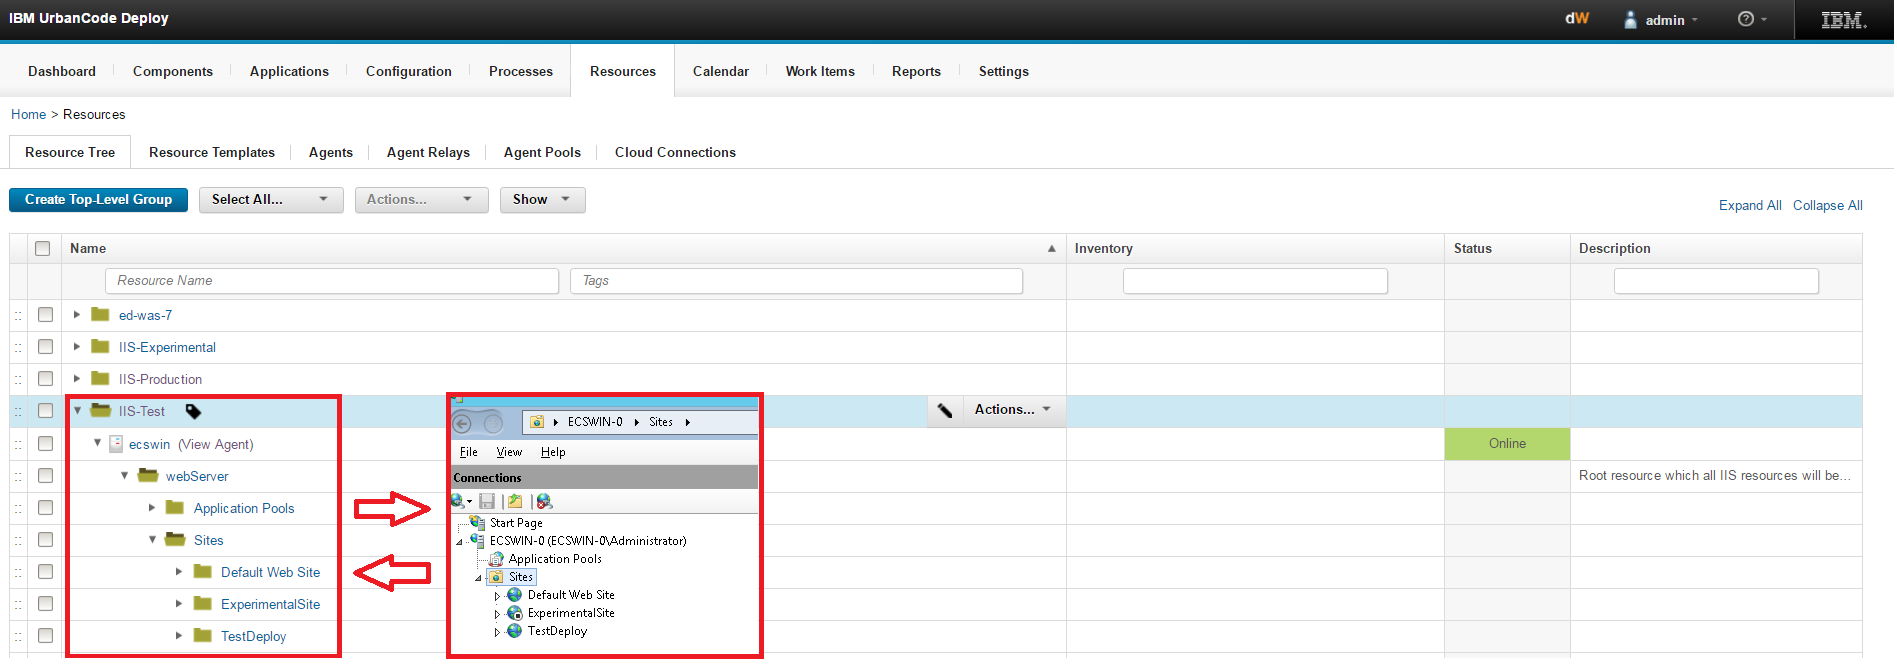The height and width of the screenshot is (669, 1897).
Task: Click the developerWorks dW icon
Action: [1577, 19]
